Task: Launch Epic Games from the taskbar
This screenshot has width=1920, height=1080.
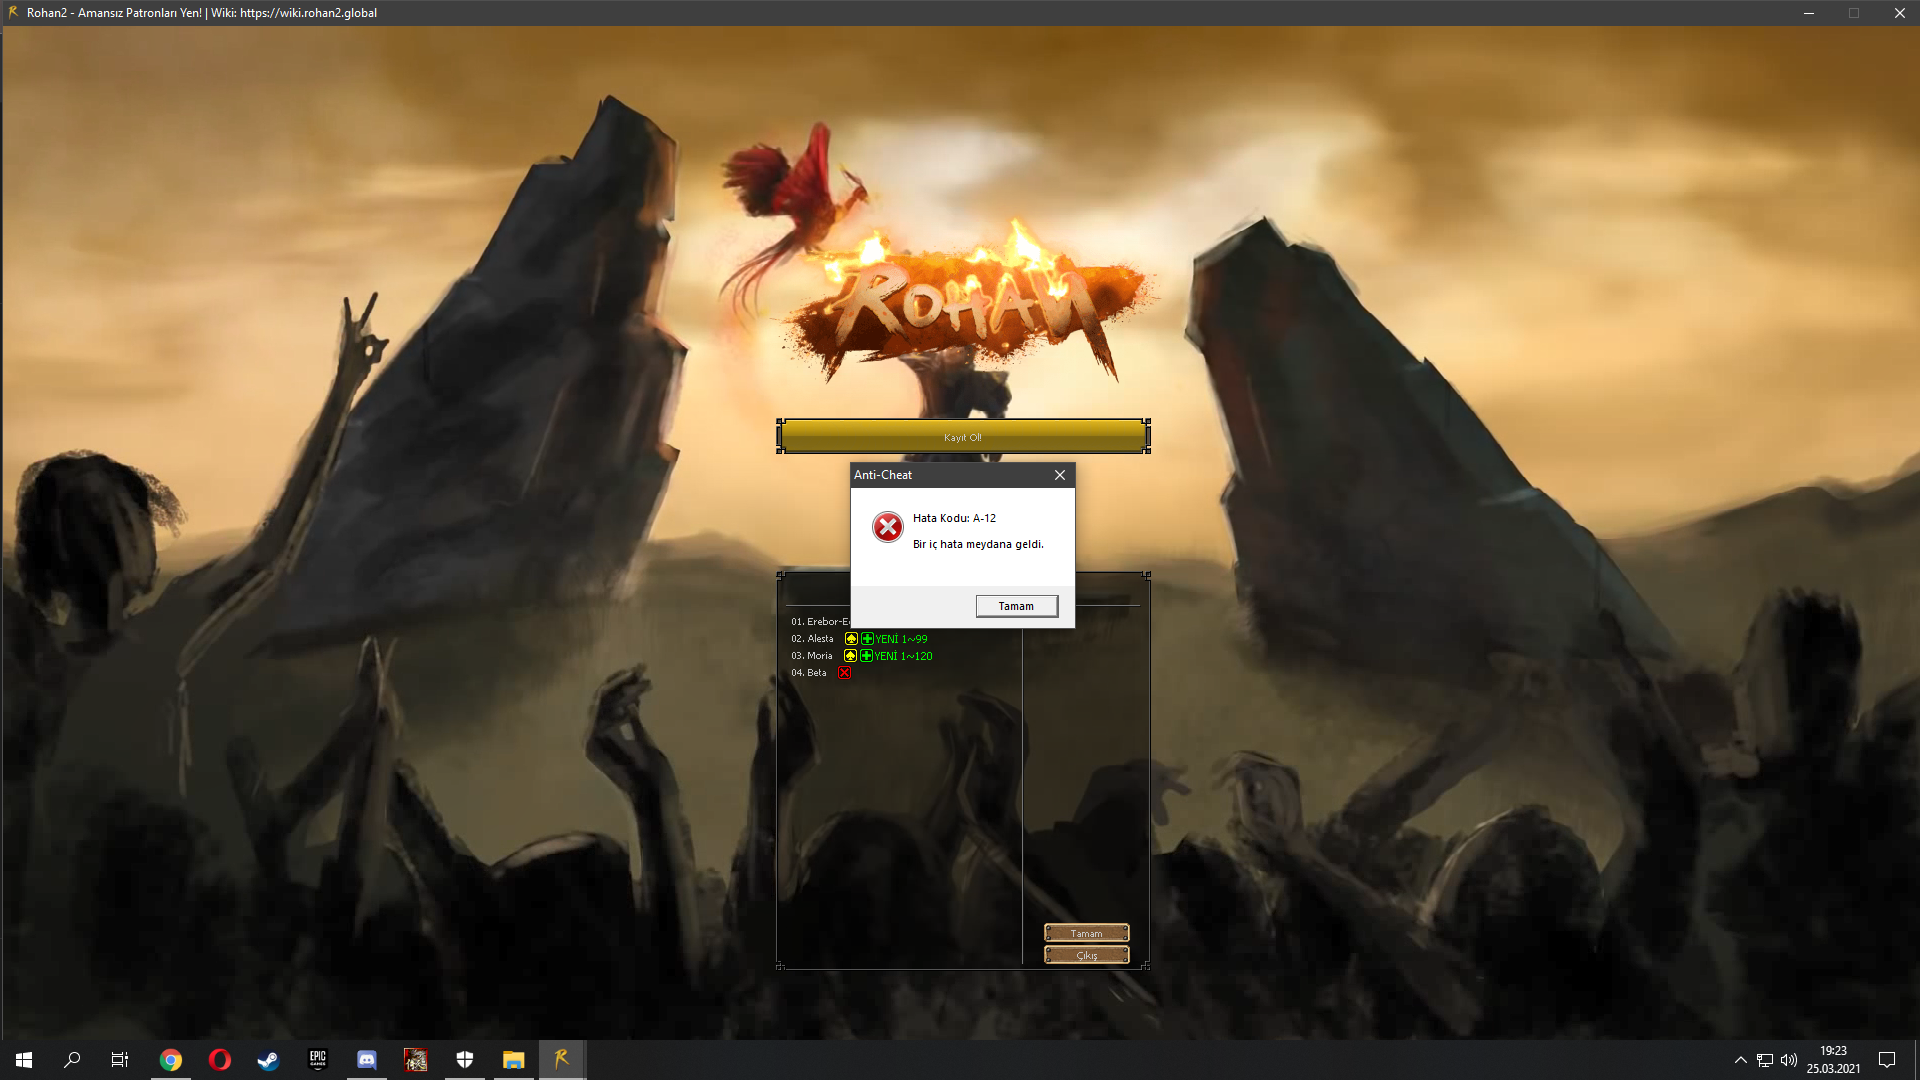Action: coord(318,1060)
